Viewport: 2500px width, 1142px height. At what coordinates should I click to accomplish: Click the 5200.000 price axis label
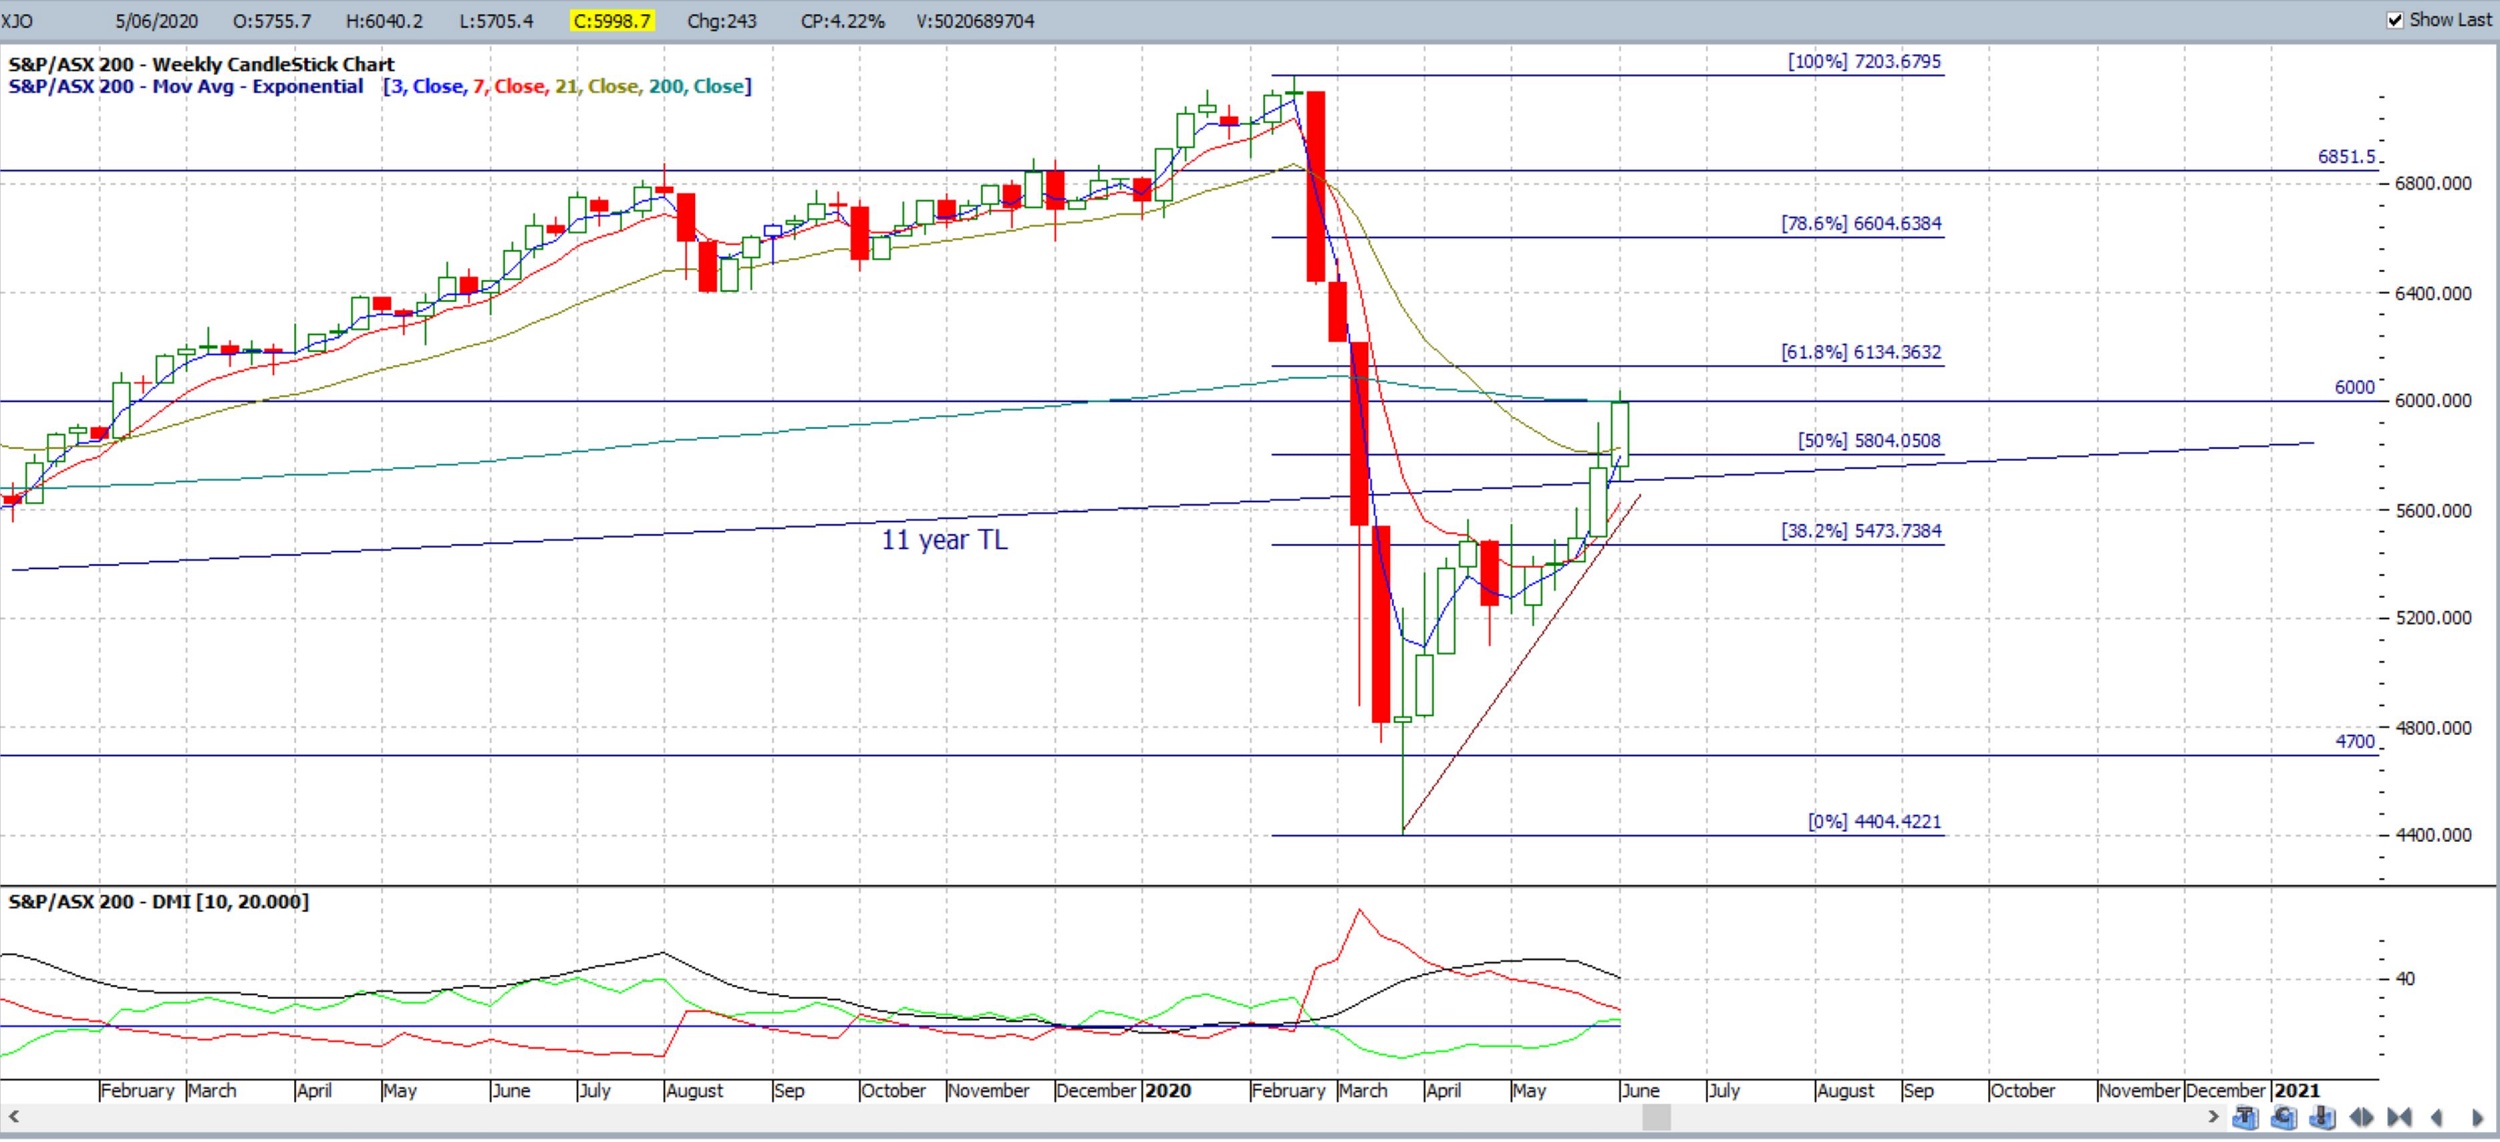pyautogui.click(x=2433, y=618)
